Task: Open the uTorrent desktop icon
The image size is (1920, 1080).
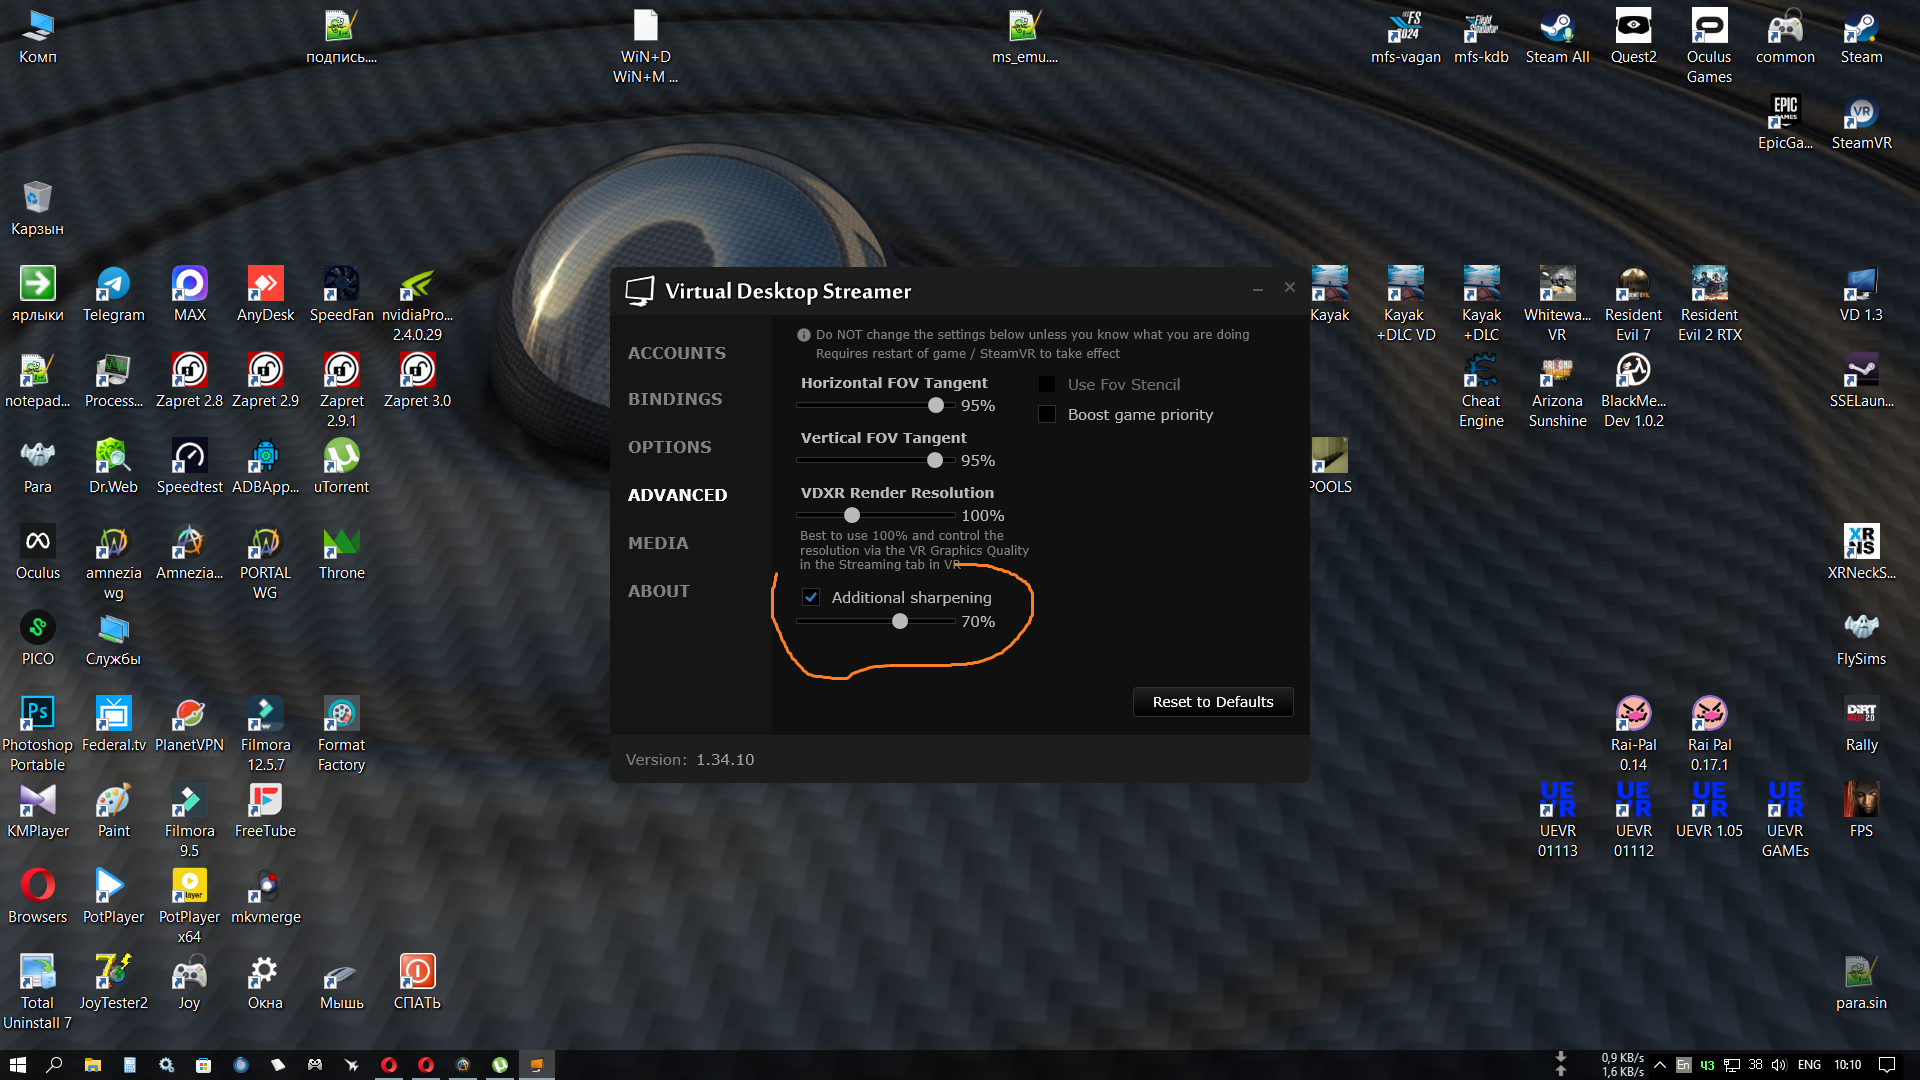Action: coord(341,457)
